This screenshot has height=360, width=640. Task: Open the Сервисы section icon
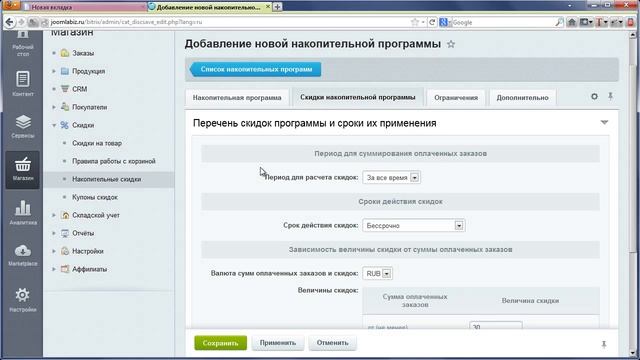pos(23,126)
